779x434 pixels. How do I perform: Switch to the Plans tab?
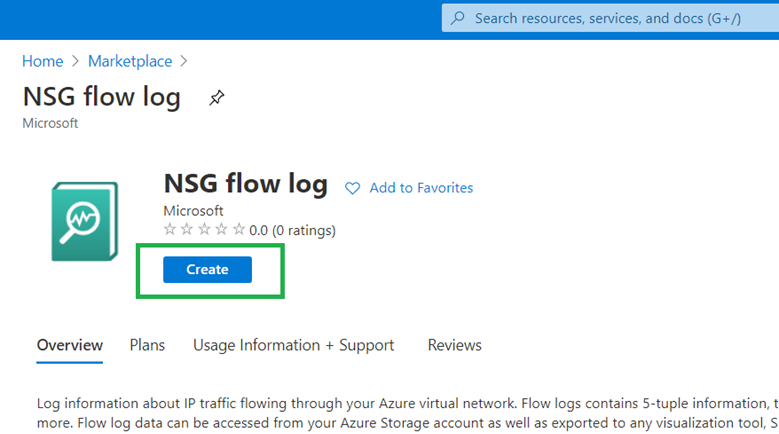pyautogui.click(x=147, y=345)
